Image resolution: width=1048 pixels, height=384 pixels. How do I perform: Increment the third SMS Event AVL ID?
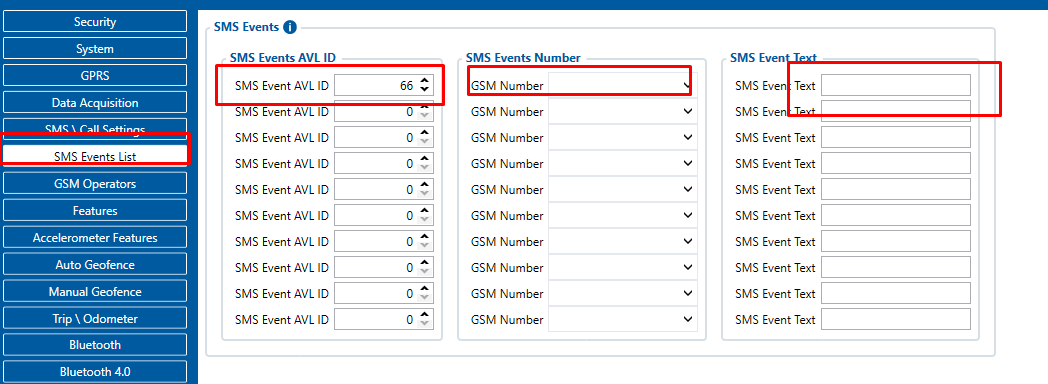point(424,134)
